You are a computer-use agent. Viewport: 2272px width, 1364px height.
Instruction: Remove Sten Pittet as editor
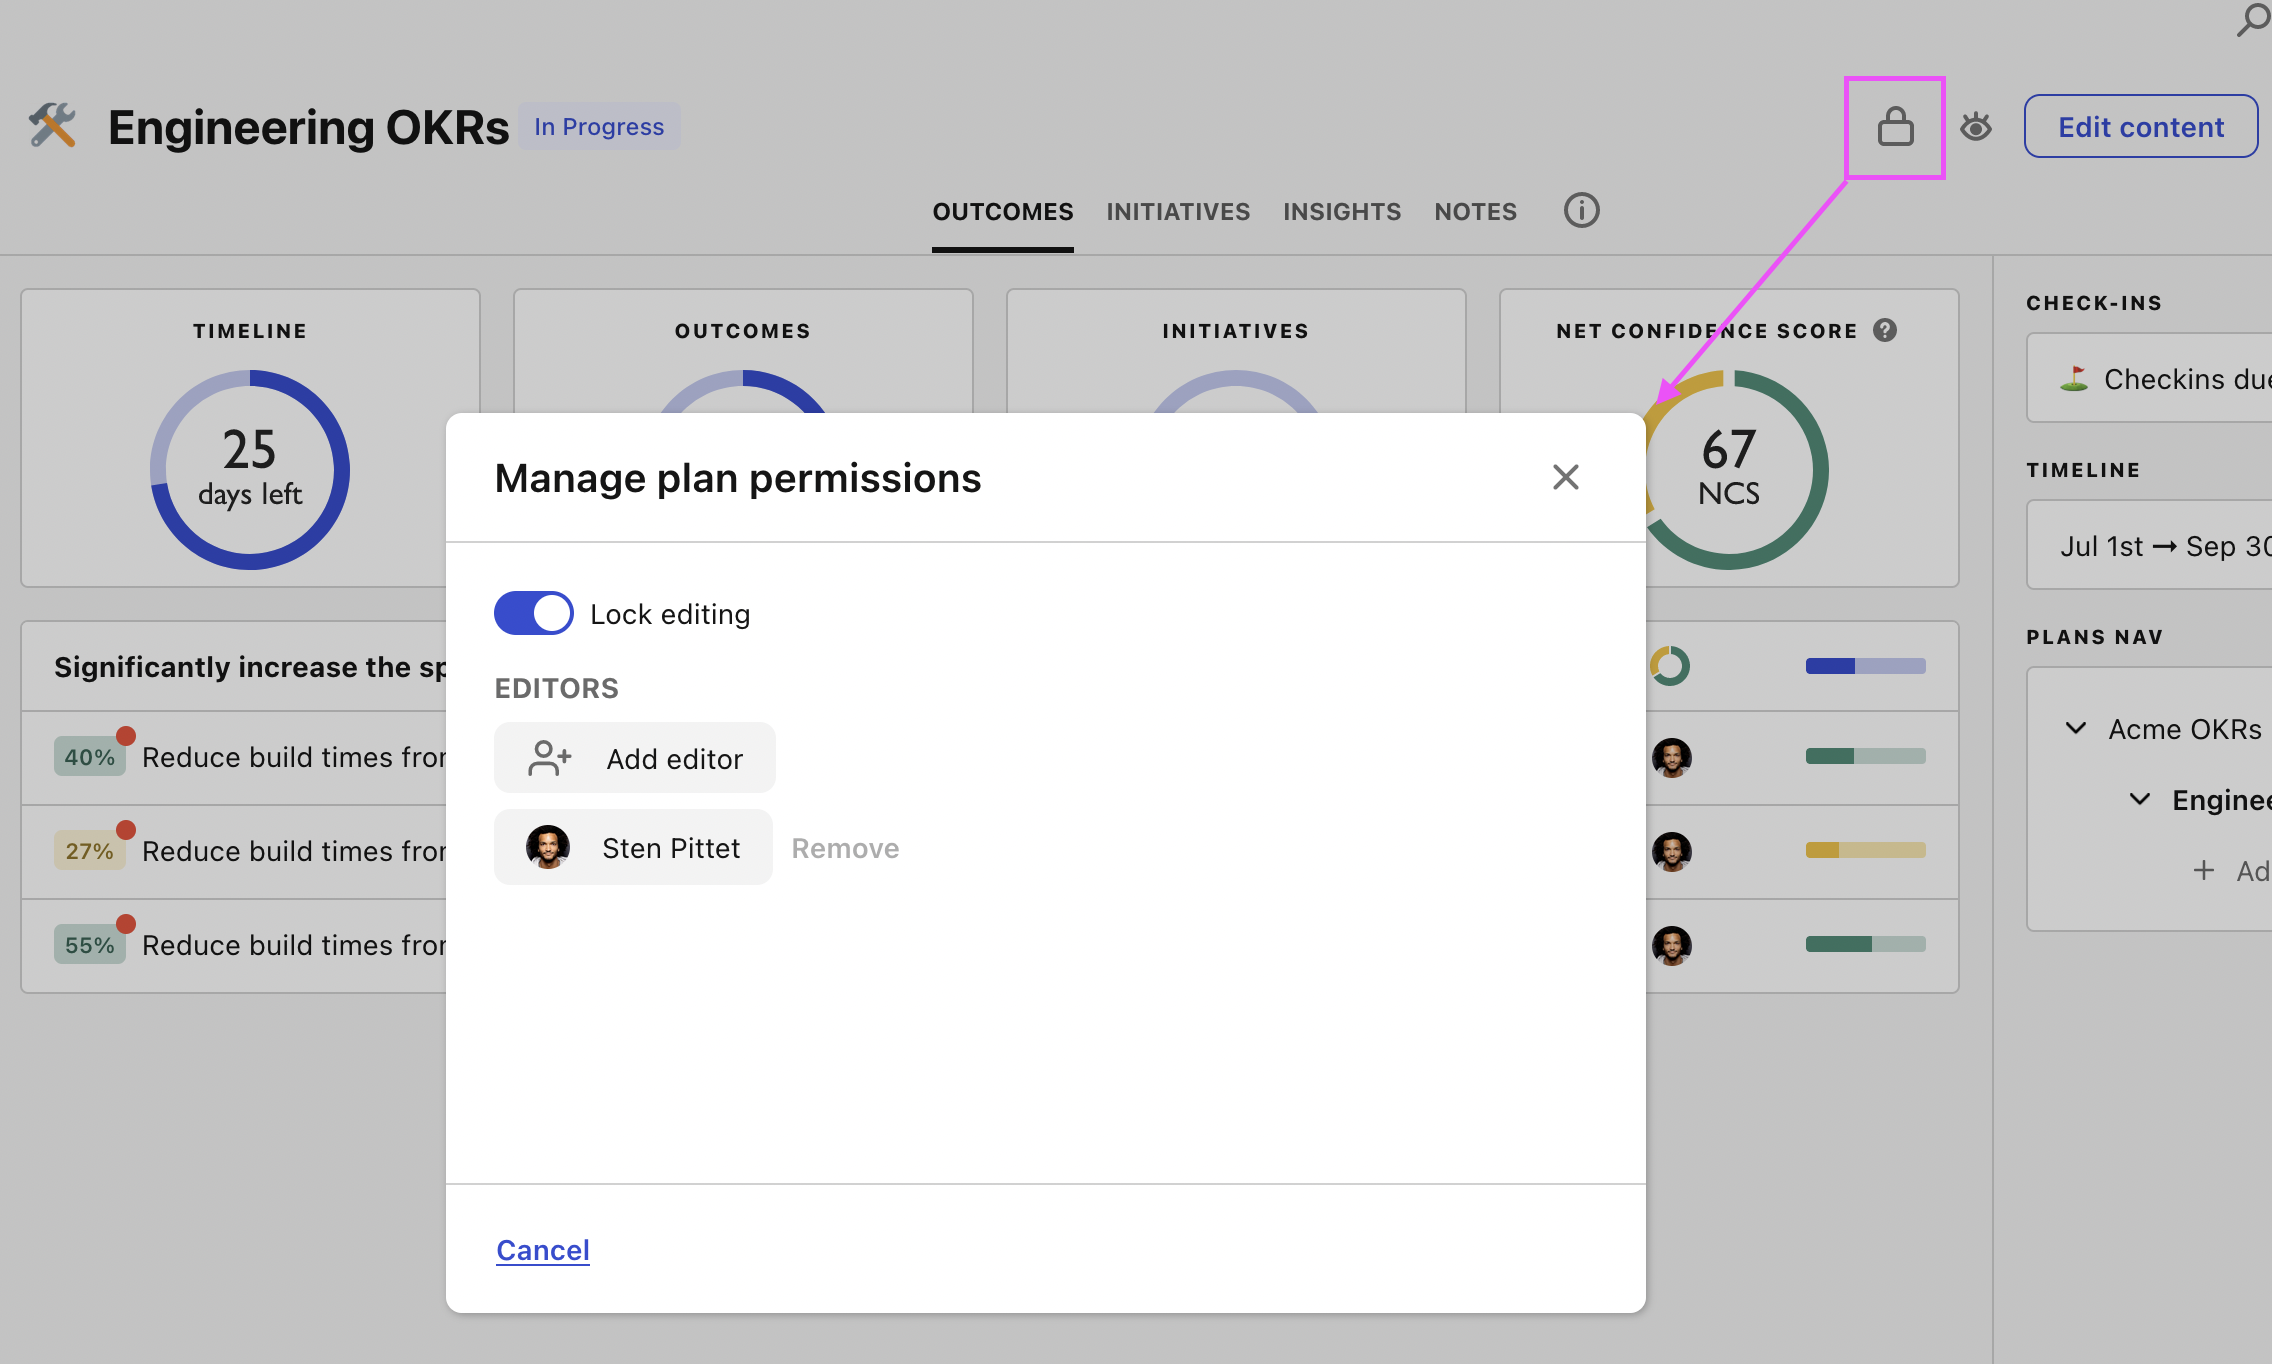(x=845, y=849)
